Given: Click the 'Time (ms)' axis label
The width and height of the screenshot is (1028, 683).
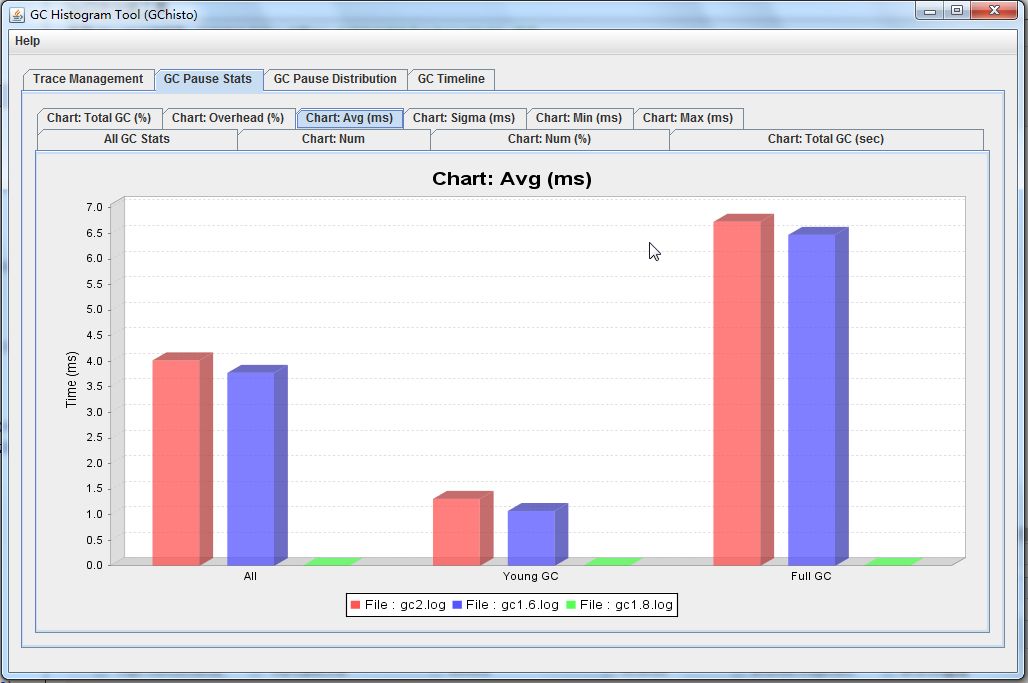Looking at the screenshot, I should point(71,380).
